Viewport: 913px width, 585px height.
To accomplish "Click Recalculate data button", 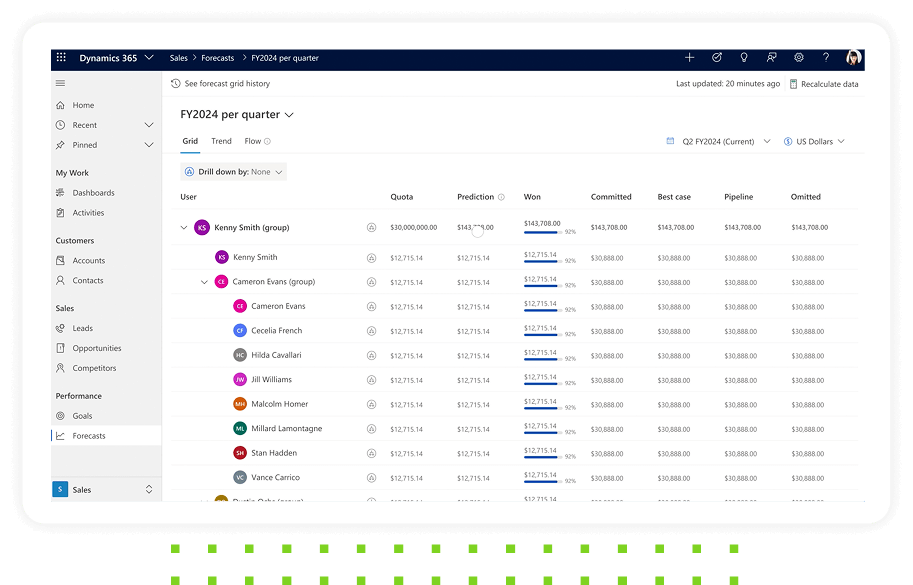I will [x=824, y=84].
